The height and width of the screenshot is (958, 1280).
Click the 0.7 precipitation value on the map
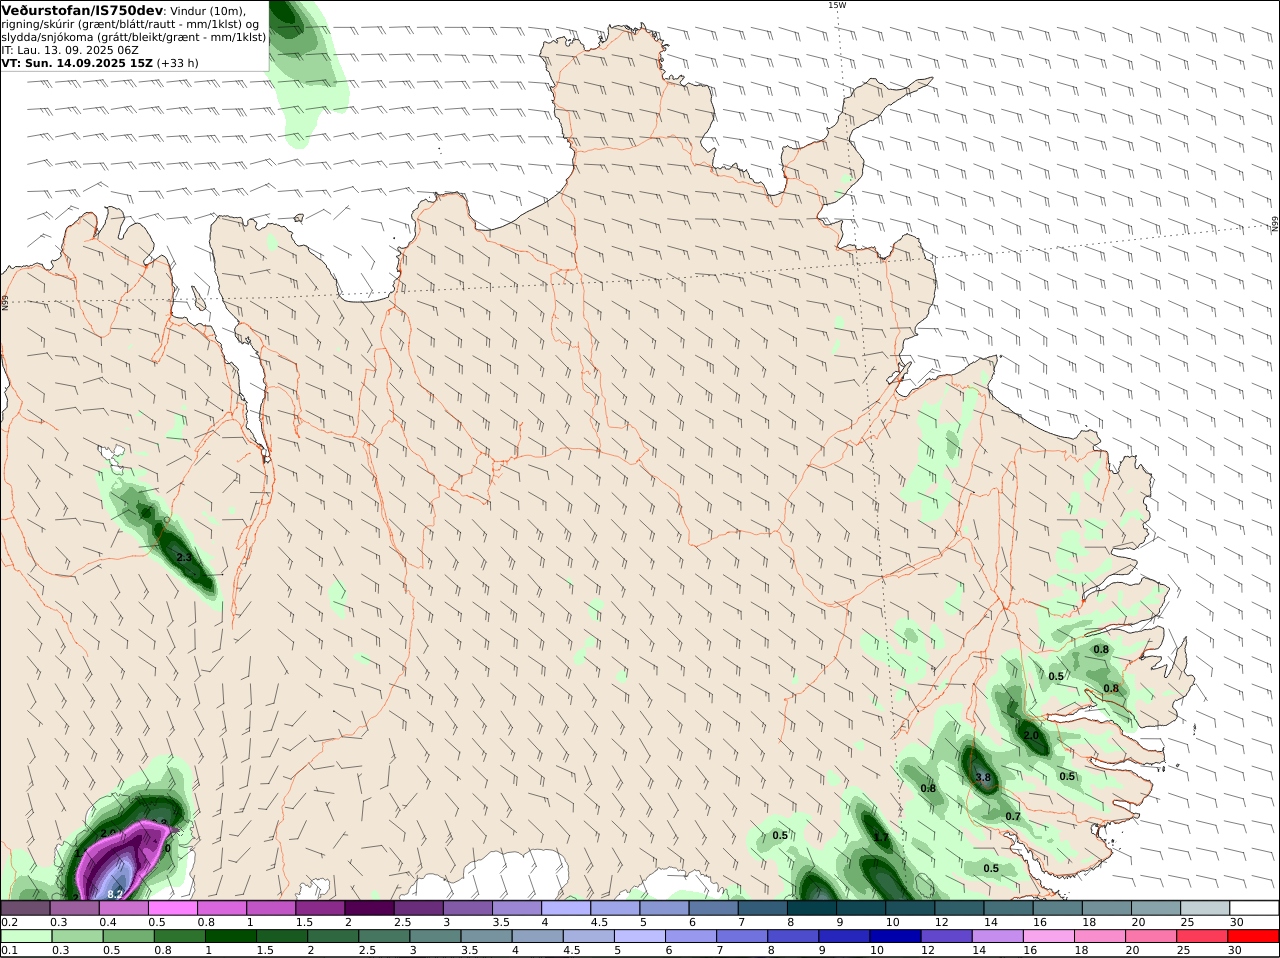[1013, 816]
